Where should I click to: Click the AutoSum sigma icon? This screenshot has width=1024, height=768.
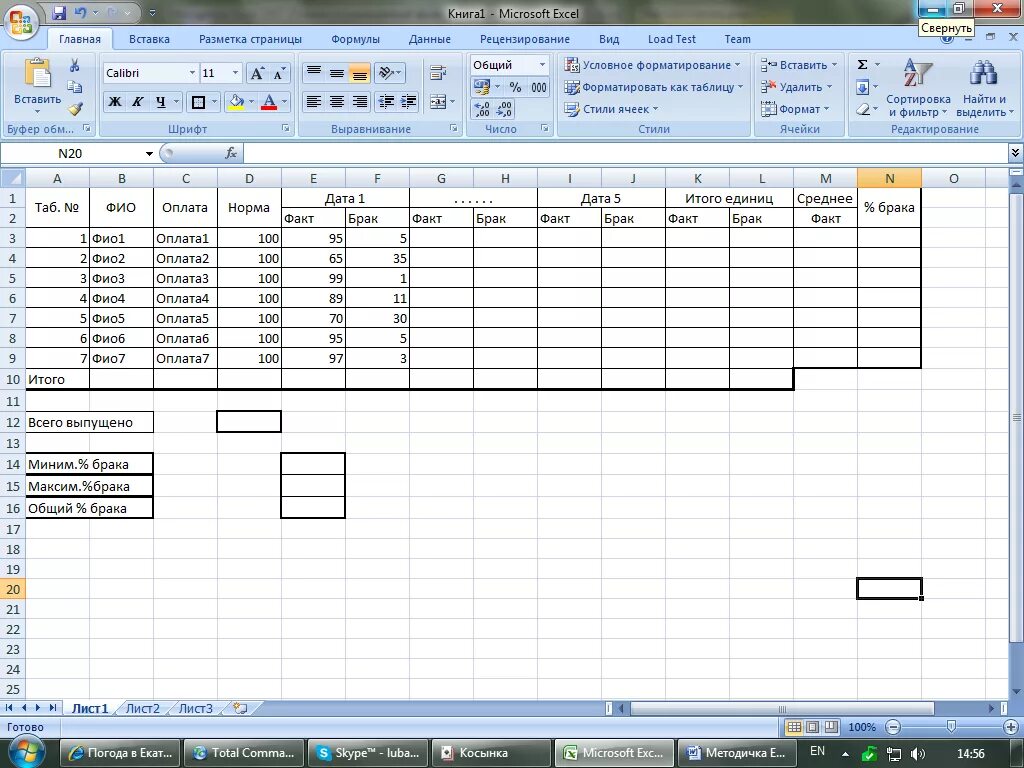[863, 65]
